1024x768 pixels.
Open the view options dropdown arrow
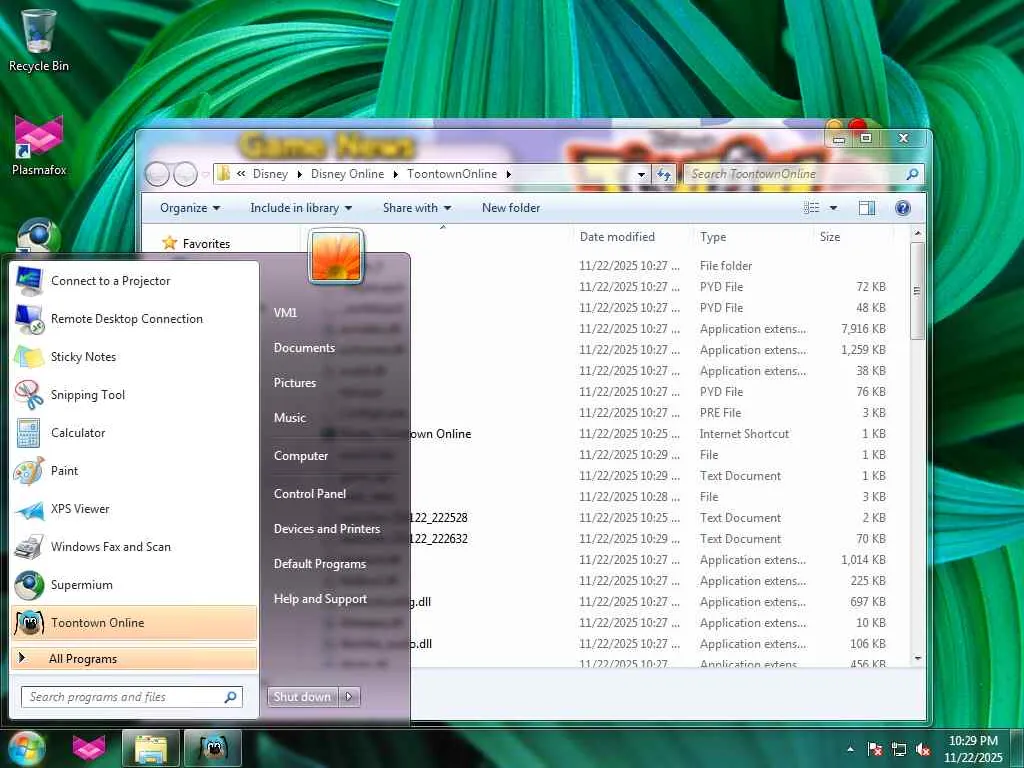(833, 208)
